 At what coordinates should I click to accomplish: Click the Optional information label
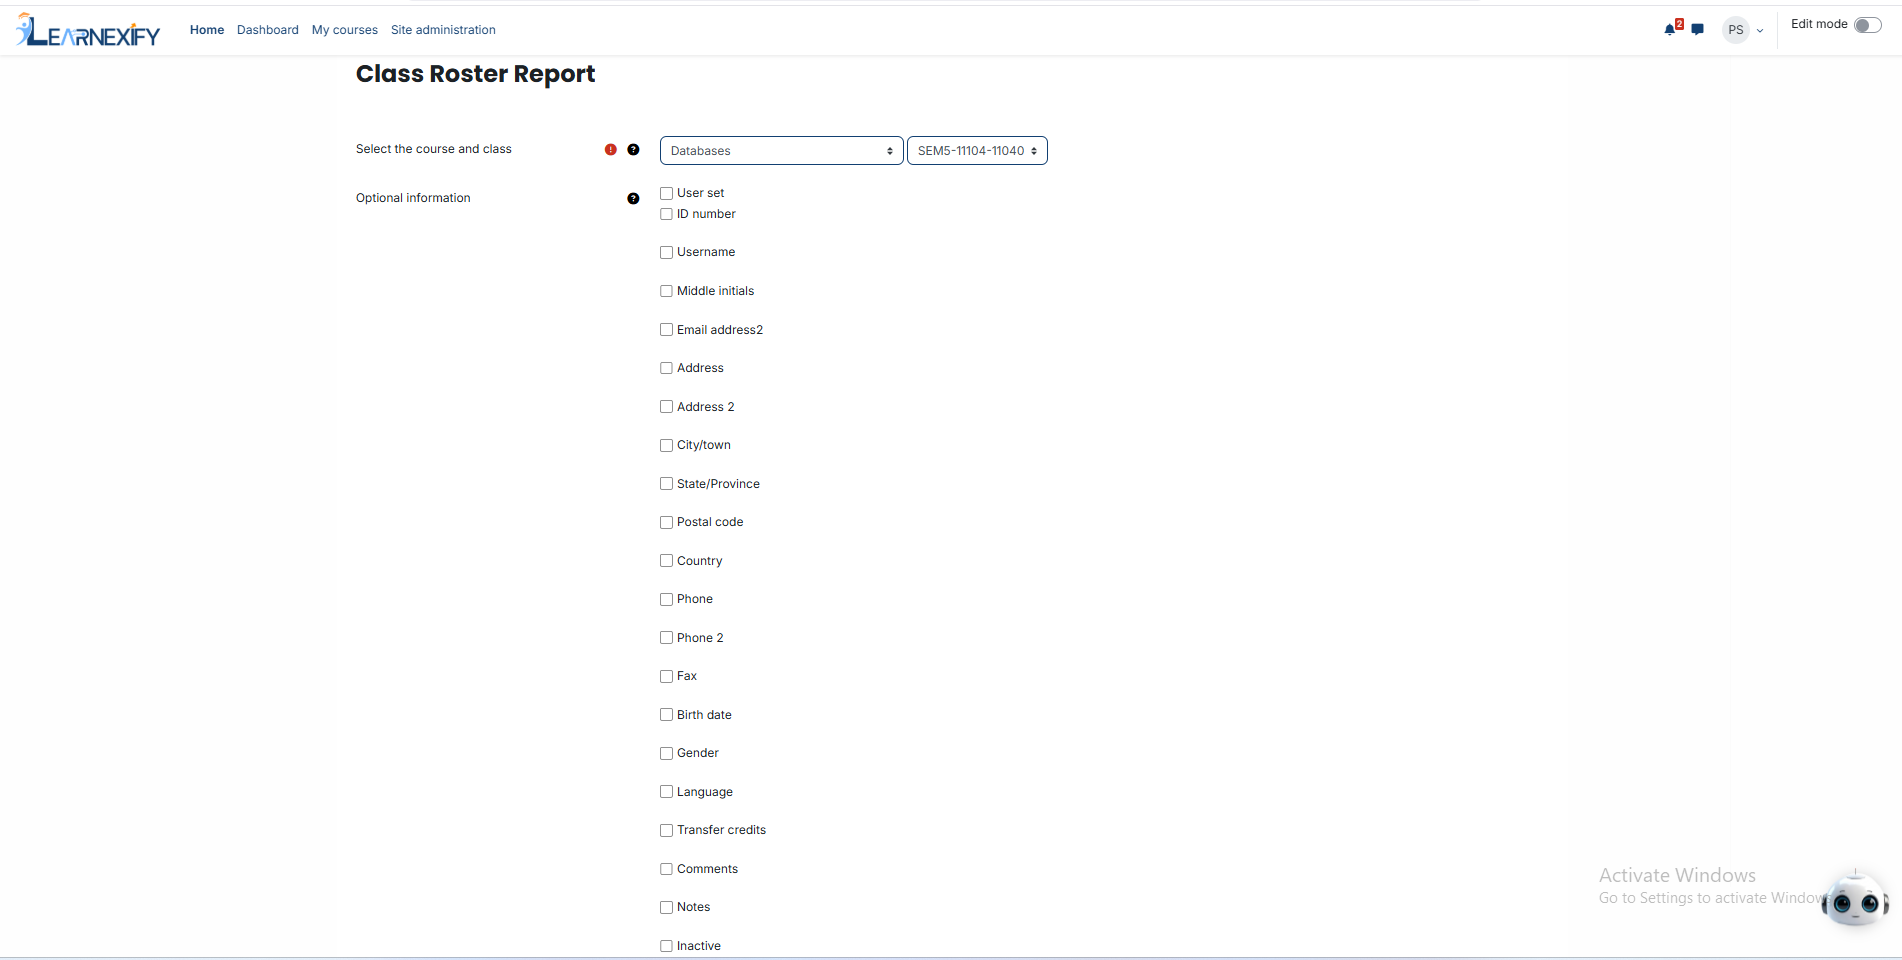413,198
